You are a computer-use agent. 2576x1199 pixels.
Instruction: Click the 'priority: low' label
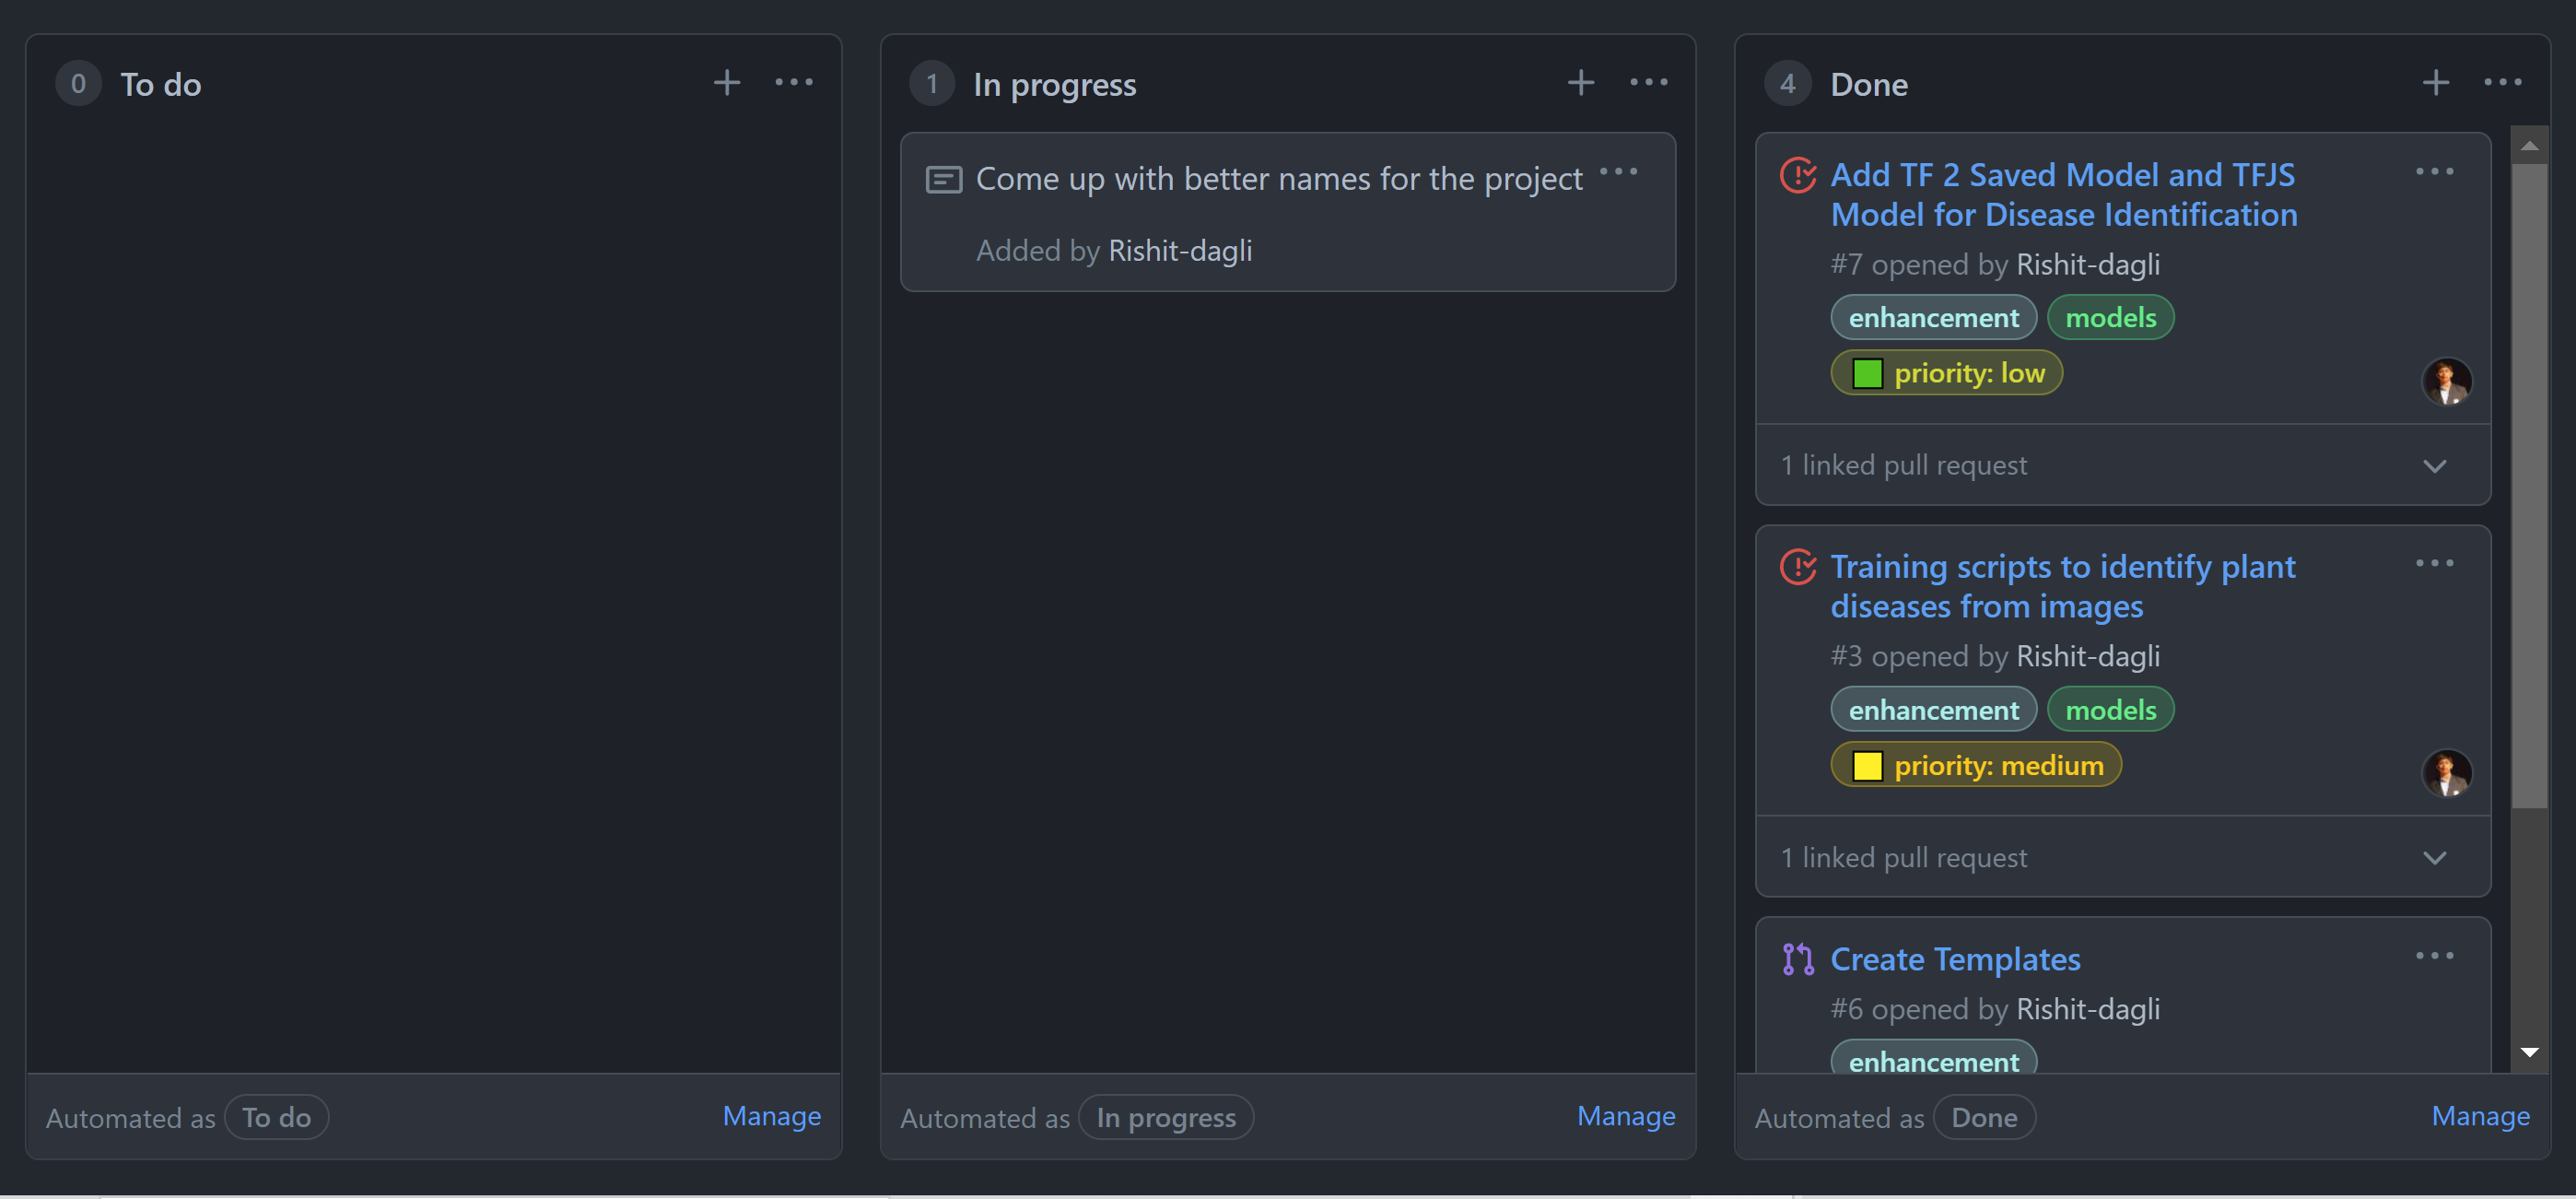coord(1946,373)
